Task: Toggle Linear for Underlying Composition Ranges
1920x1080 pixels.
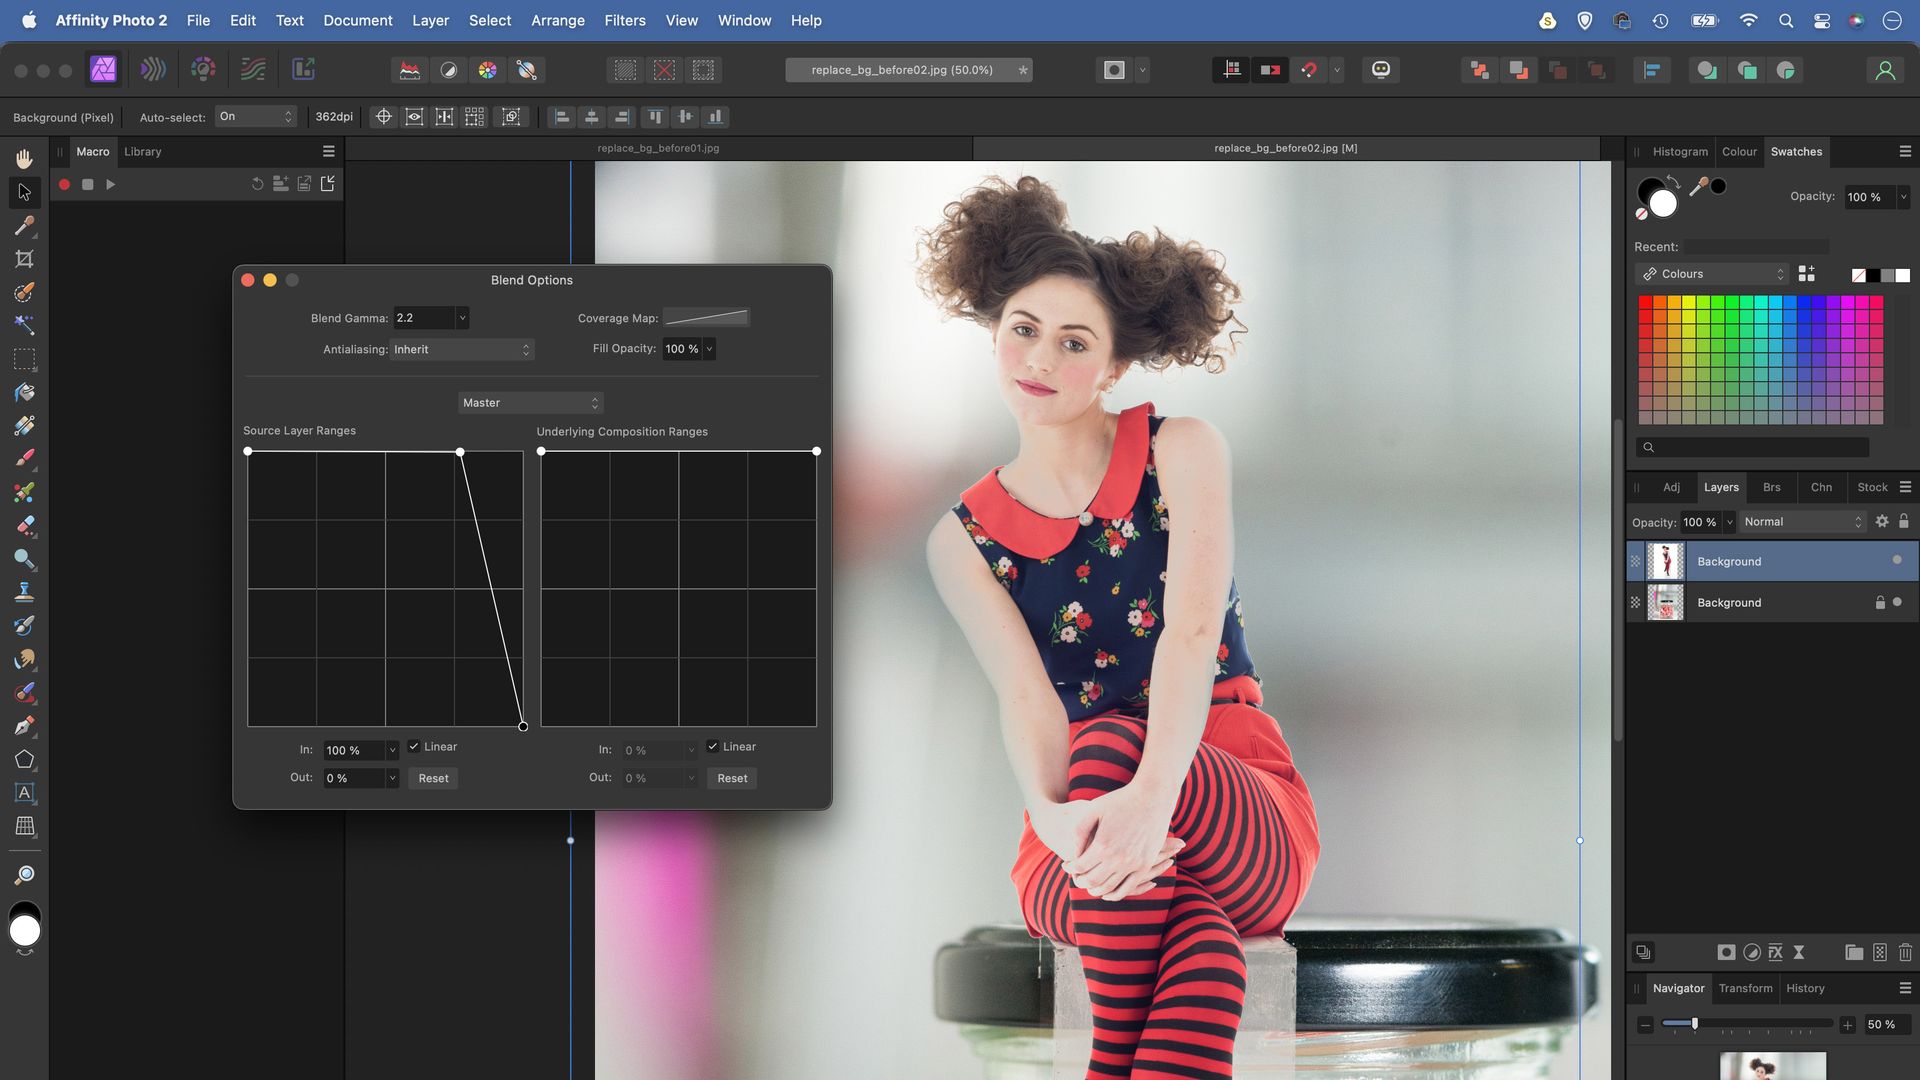Action: (x=713, y=747)
